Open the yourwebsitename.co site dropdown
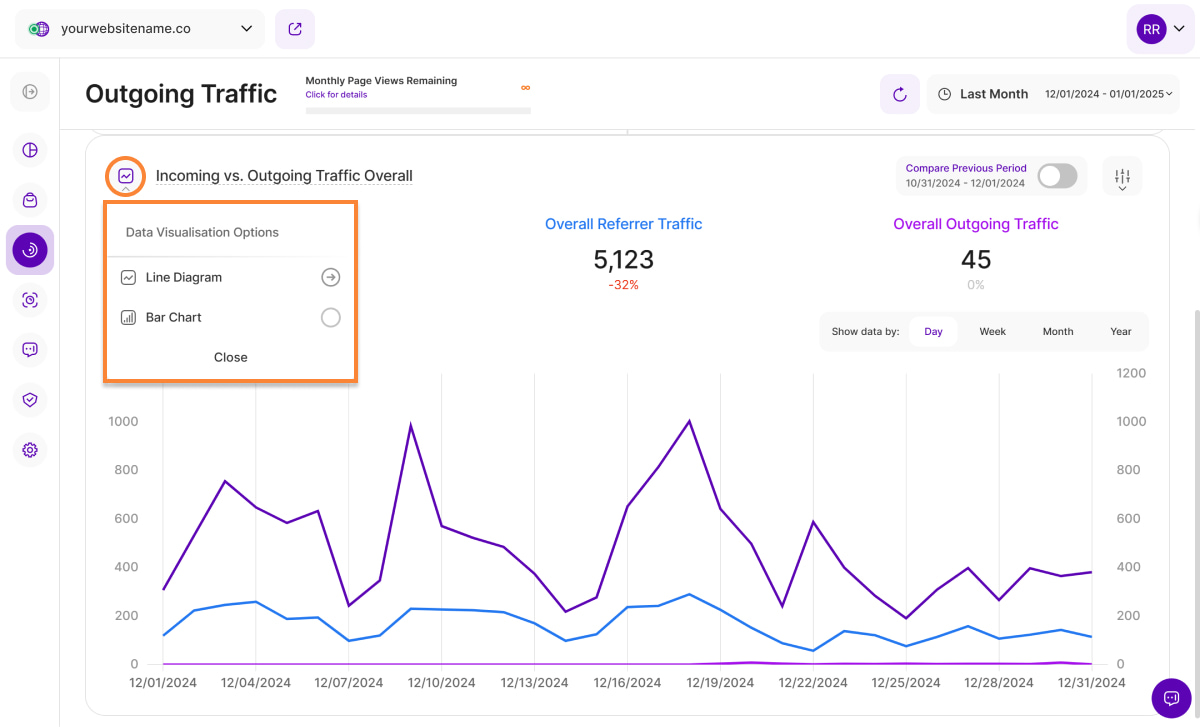 (140, 29)
